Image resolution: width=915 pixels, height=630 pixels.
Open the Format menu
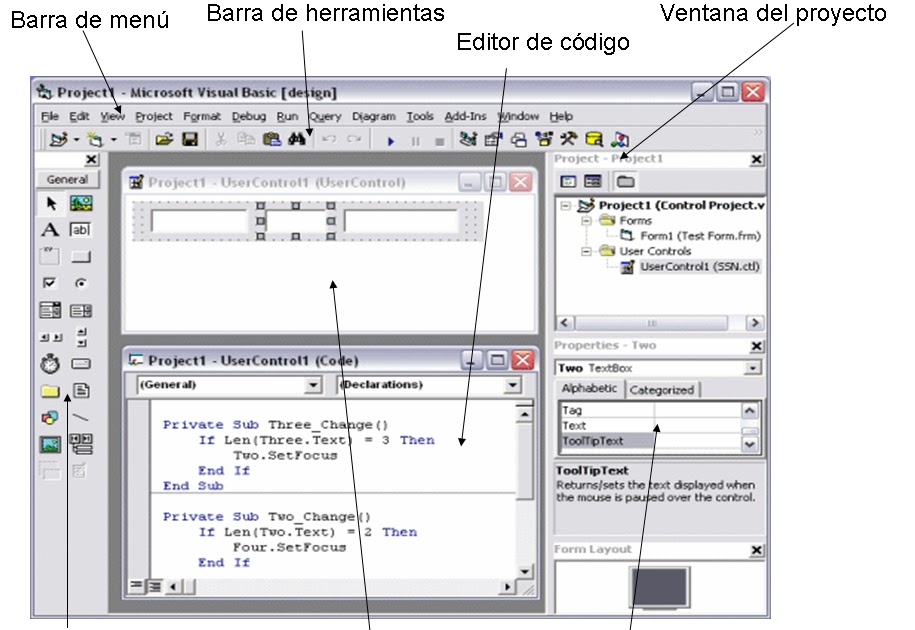[202, 116]
